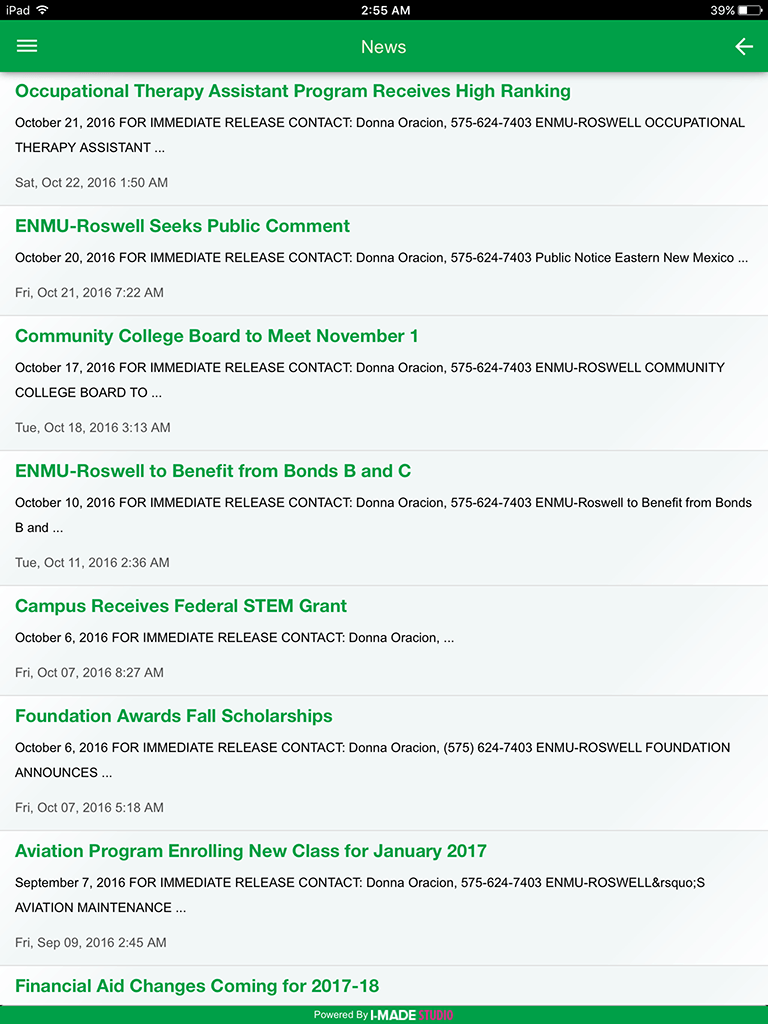Open Campus Receives Federal STEM Grant
Screen dimensions: 768x1024
click(181, 606)
